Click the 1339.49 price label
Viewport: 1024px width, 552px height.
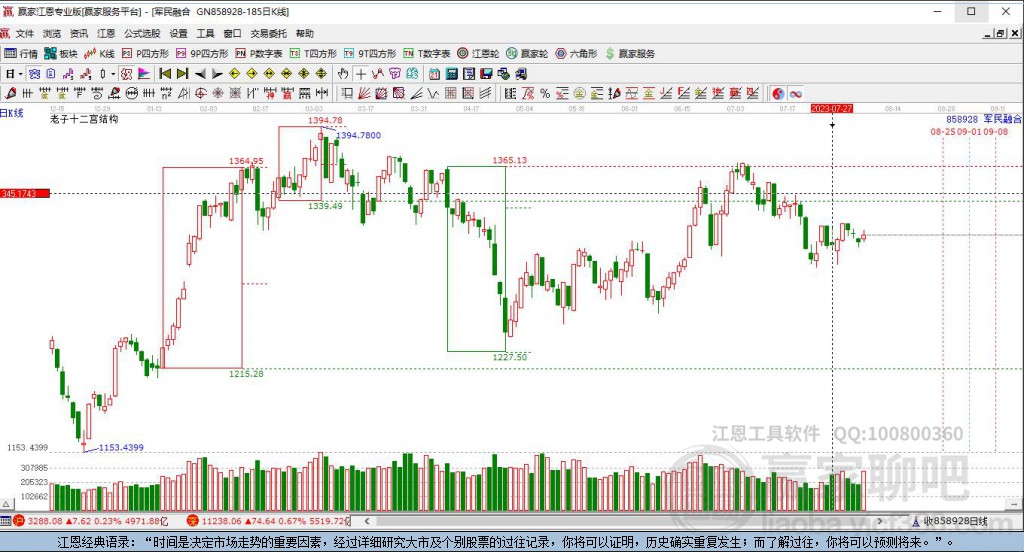325,206
